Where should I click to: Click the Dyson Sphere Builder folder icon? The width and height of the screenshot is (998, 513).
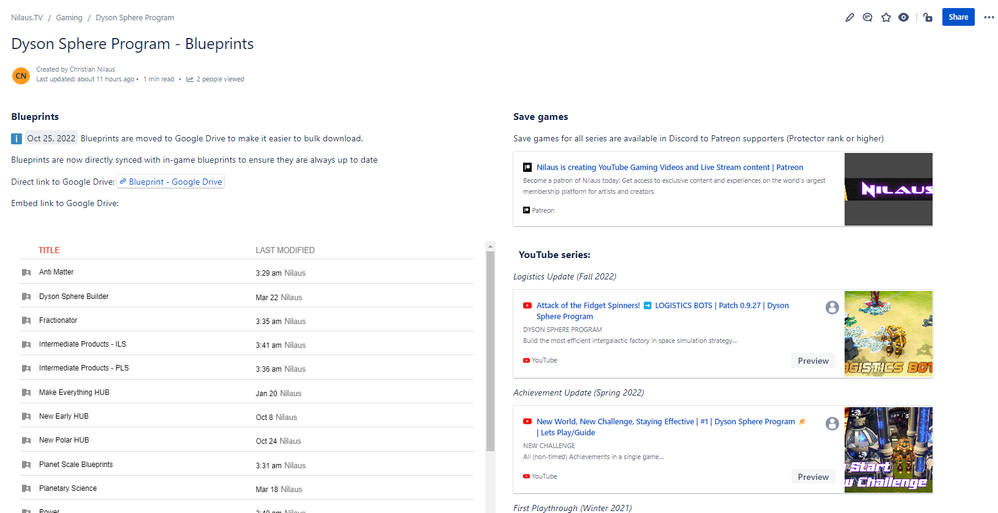pos(26,297)
